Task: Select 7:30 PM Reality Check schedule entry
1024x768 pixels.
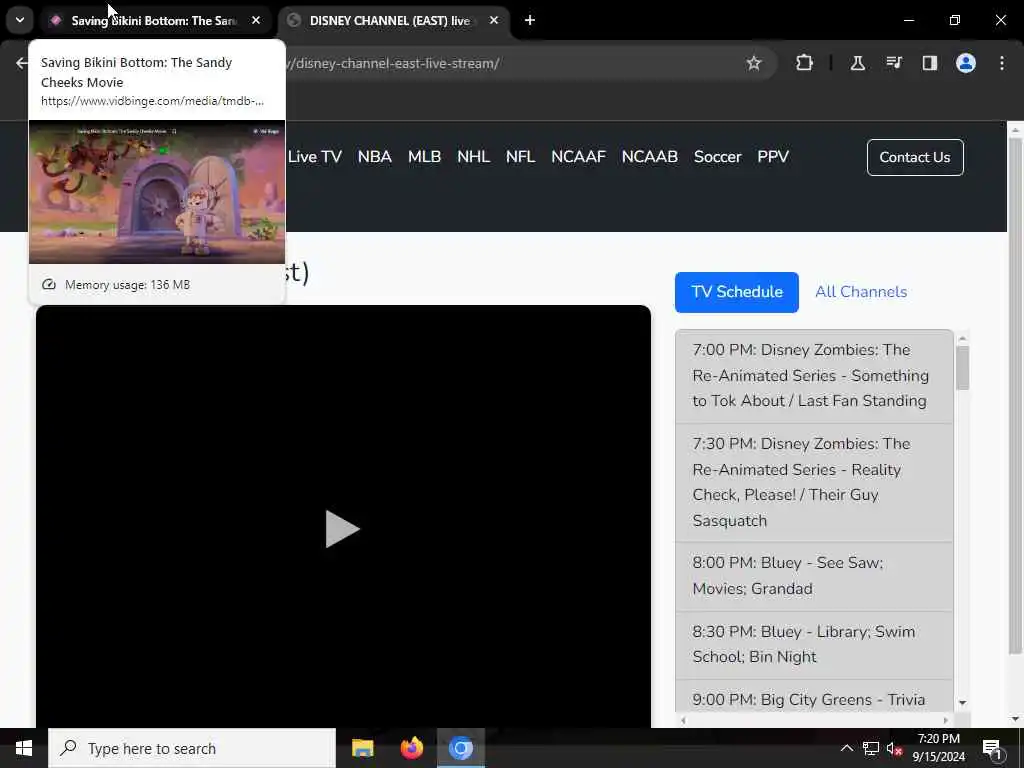Action: click(x=814, y=483)
